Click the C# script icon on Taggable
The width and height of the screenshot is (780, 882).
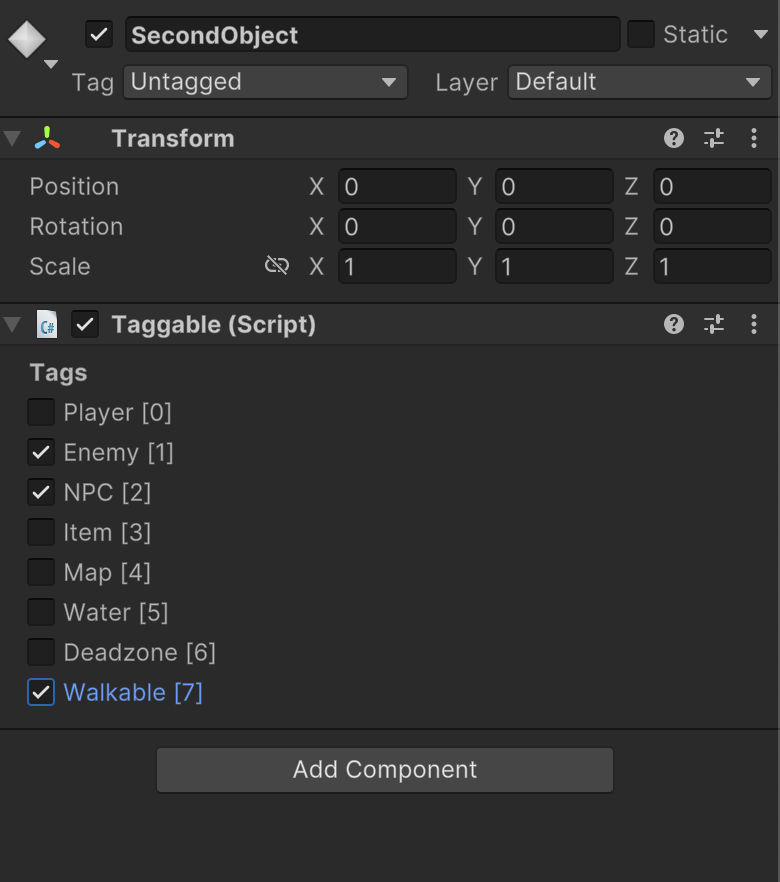tap(46, 324)
